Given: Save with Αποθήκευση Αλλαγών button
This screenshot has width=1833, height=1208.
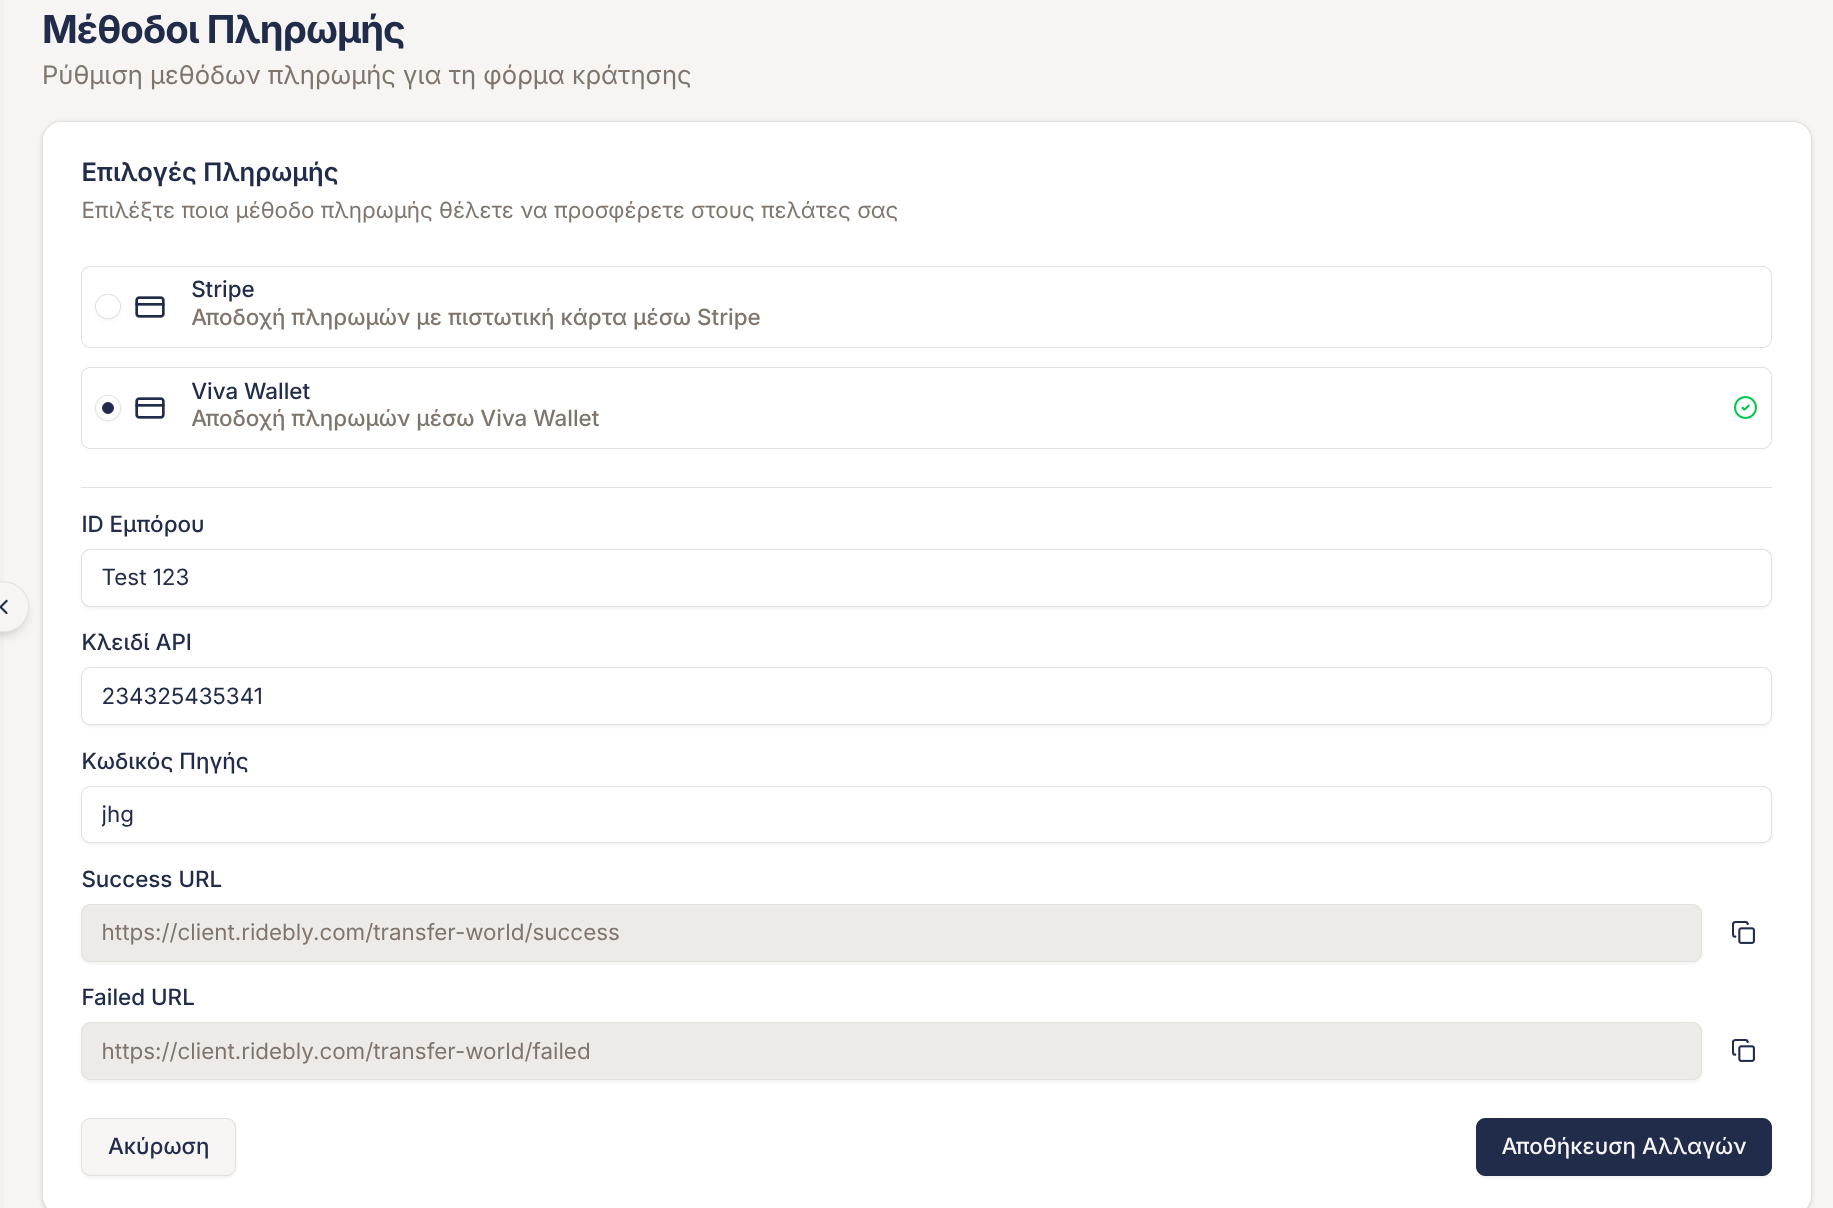Looking at the screenshot, I should (1623, 1147).
